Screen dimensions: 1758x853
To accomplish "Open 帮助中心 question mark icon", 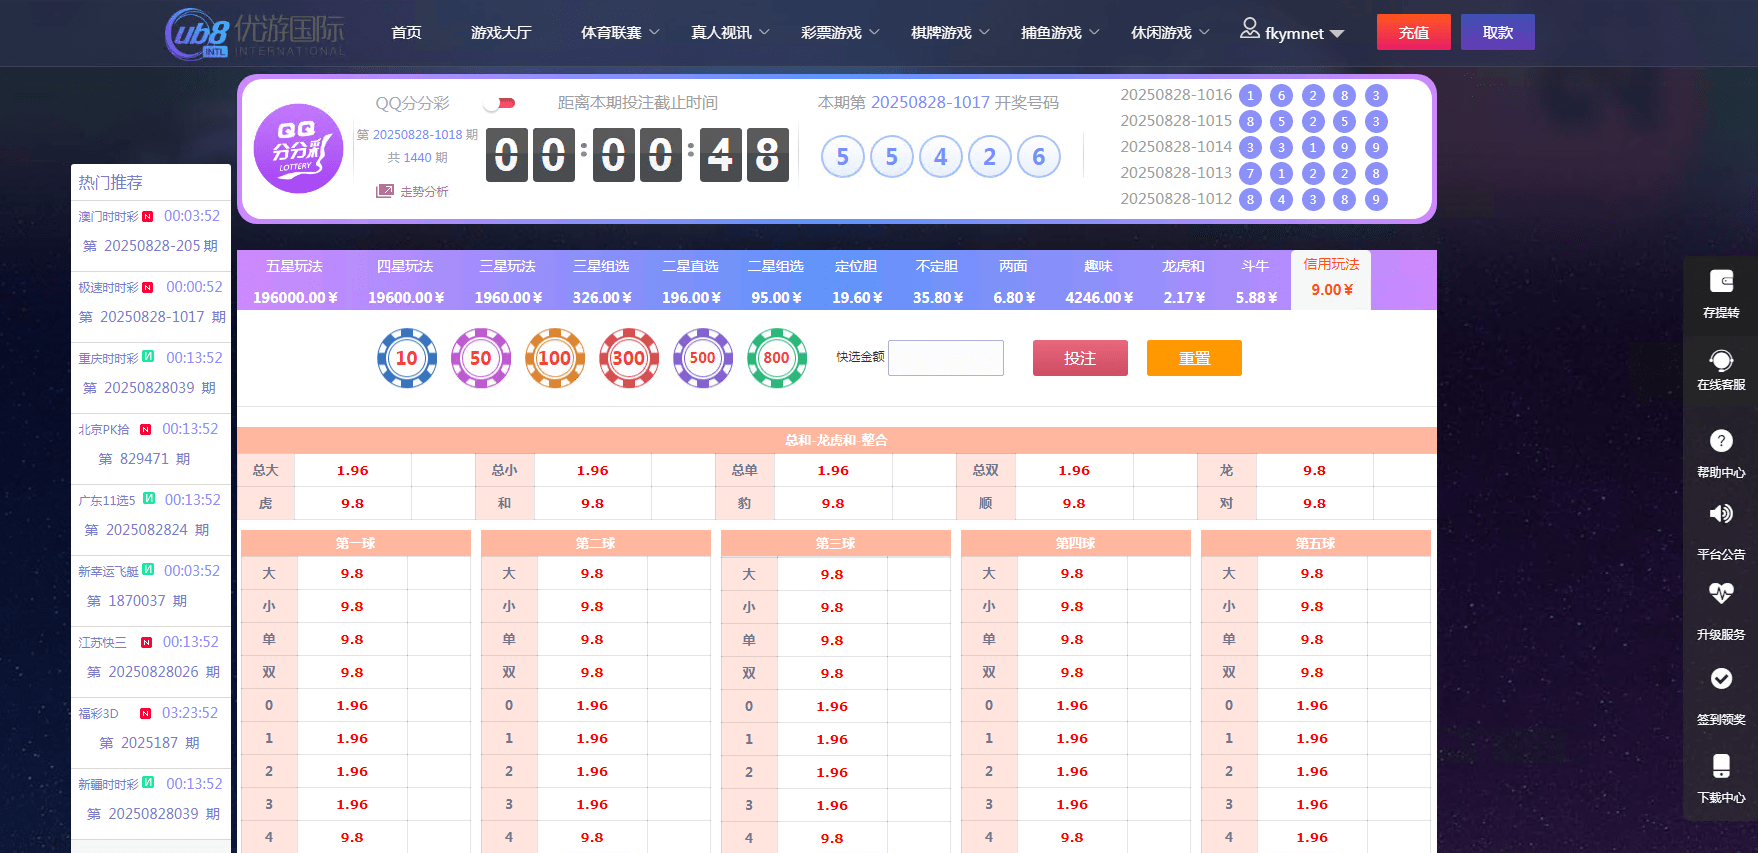I will (1720, 441).
